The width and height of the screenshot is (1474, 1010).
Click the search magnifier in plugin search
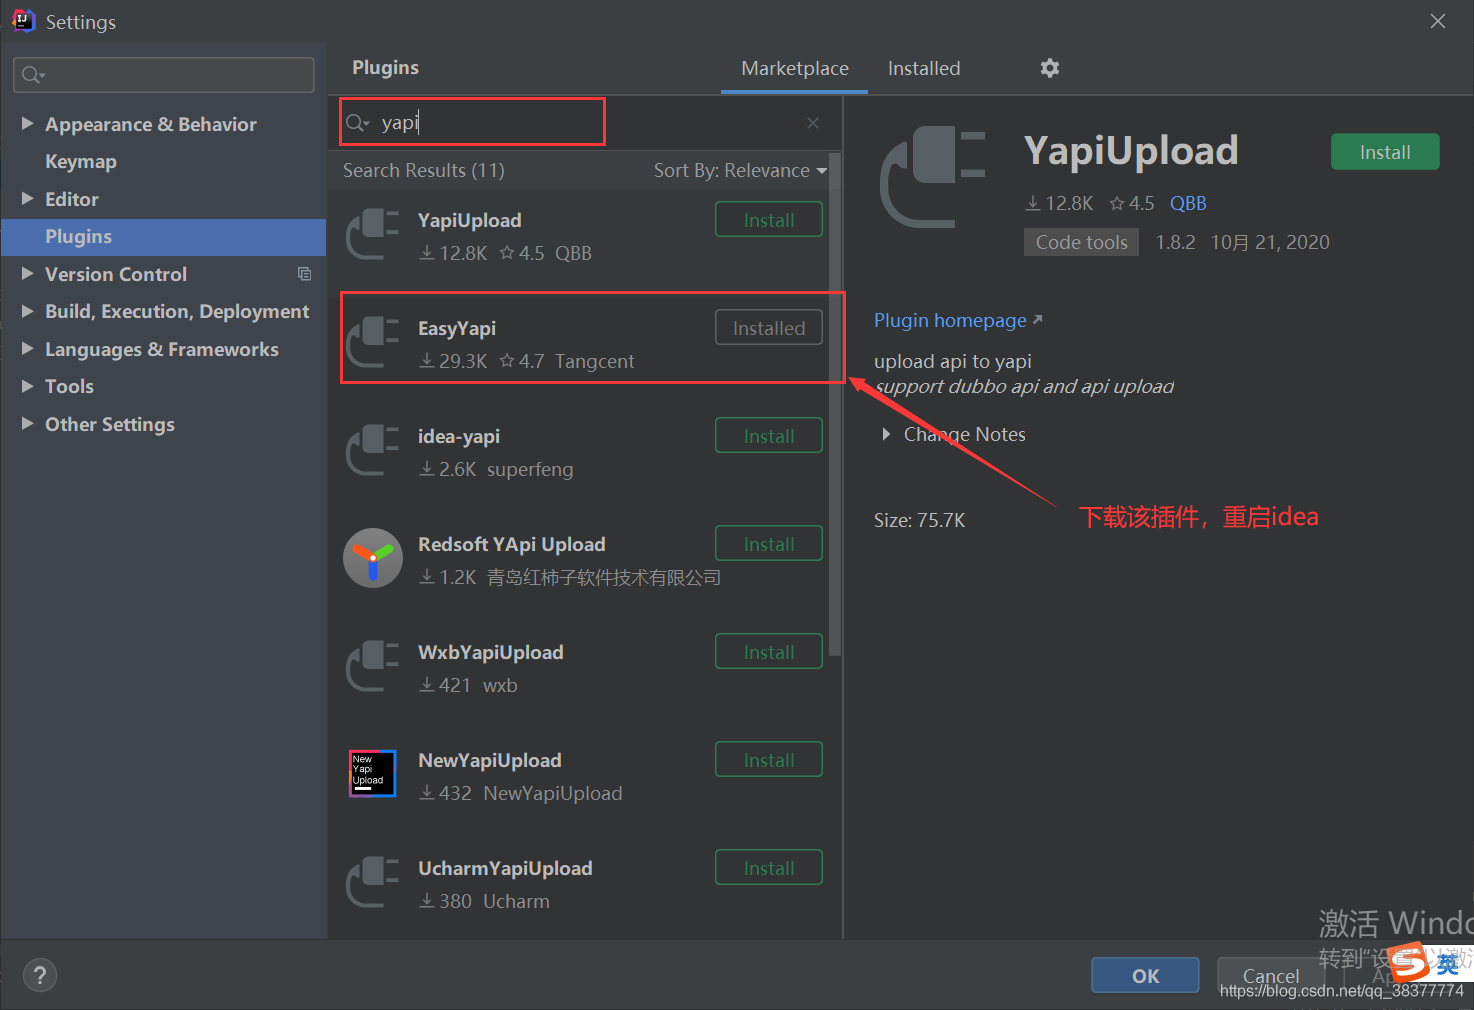click(x=356, y=123)
